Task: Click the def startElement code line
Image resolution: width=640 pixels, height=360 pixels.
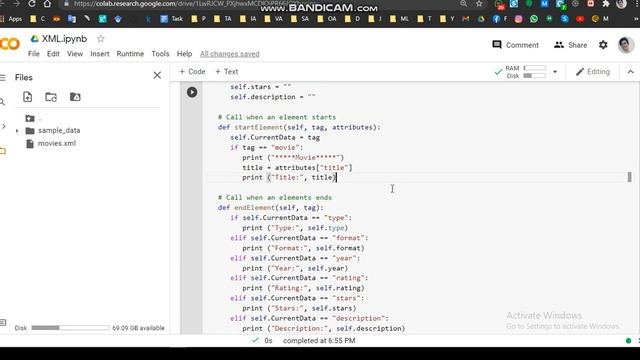Action: (299, 127)
